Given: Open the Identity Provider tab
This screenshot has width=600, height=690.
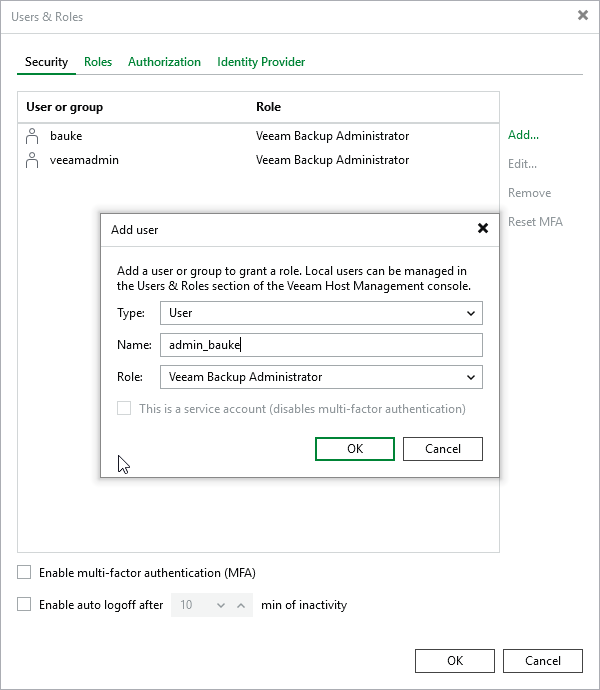Looking at the screenshot, I should [x=261, y=62].
